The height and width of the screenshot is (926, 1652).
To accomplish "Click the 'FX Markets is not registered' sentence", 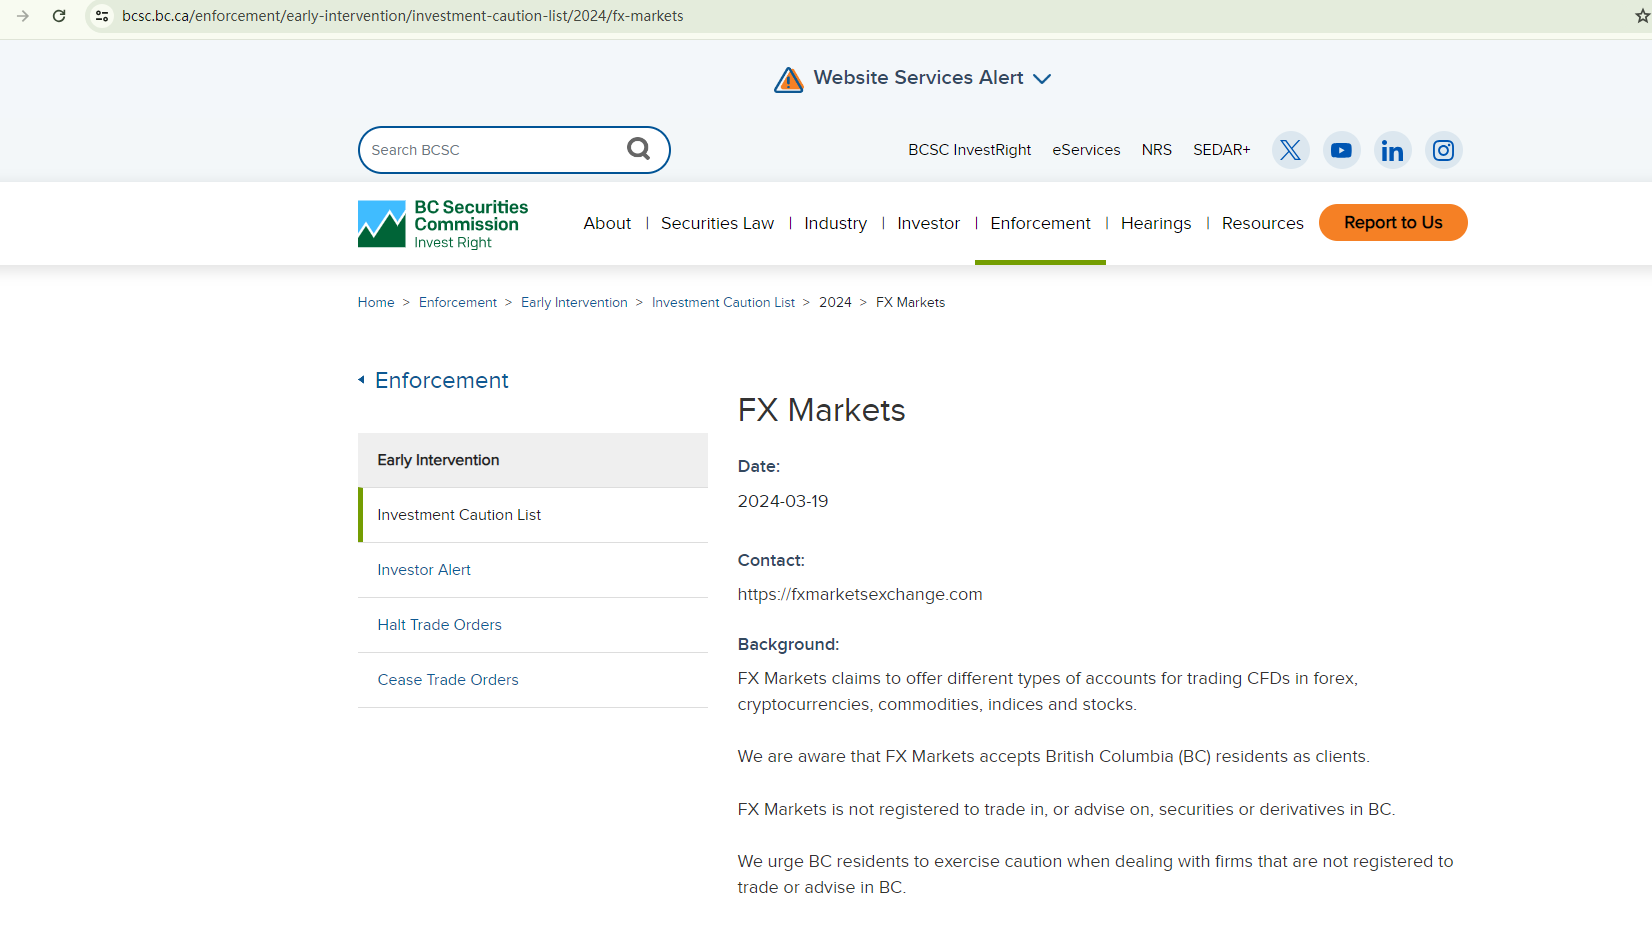I will (x=1066, y=809).
